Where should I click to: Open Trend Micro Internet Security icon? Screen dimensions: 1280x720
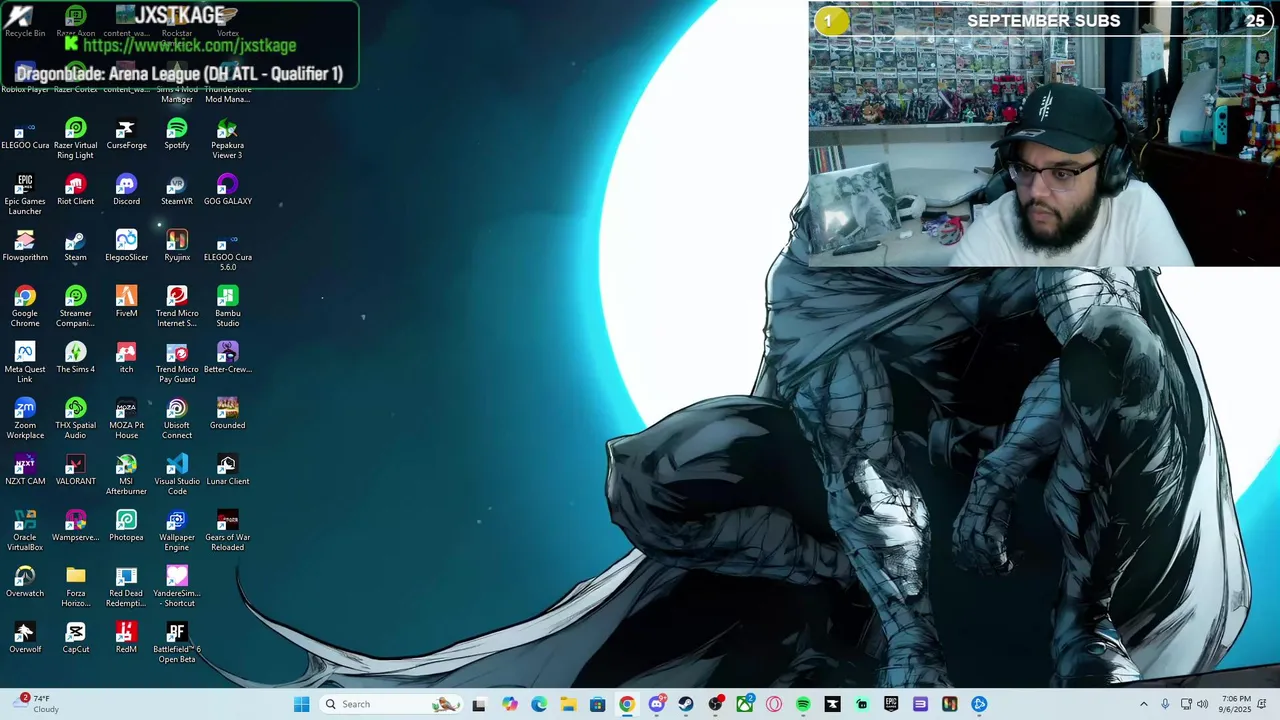[x=177, y=307]
